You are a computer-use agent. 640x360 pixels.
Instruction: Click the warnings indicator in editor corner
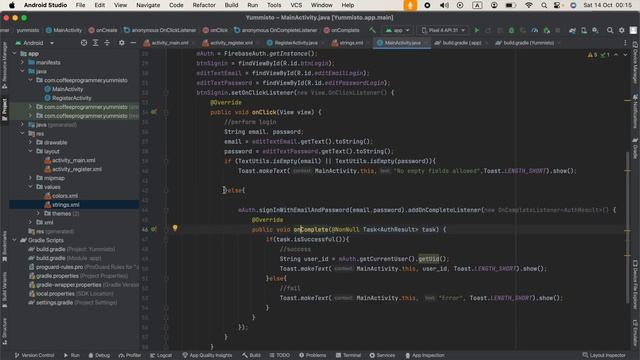pyautogui.click(x=592, y=55)
